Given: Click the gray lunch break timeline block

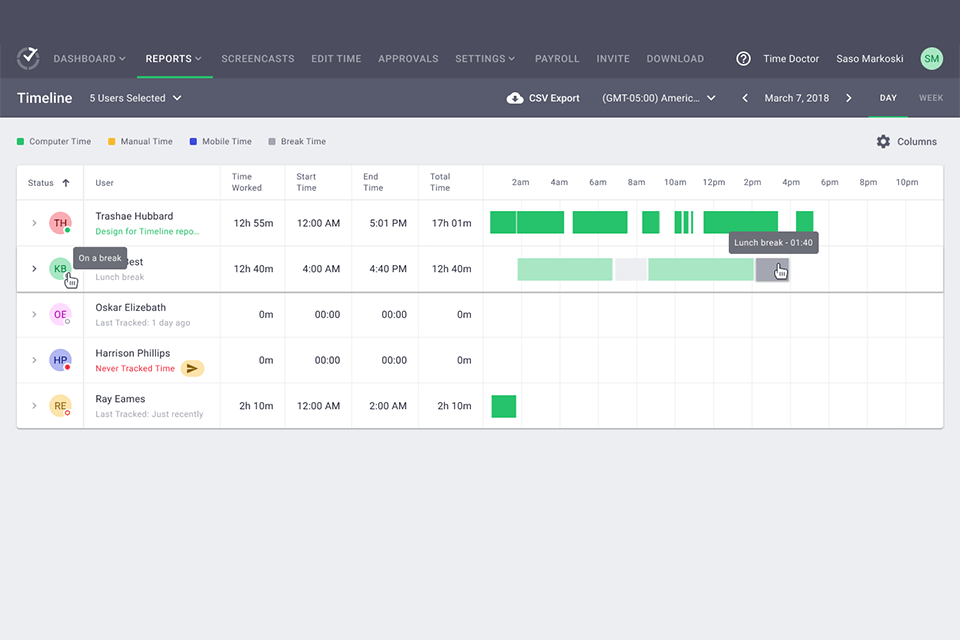Looking at the screenshot, I should [x=771, y=269].
